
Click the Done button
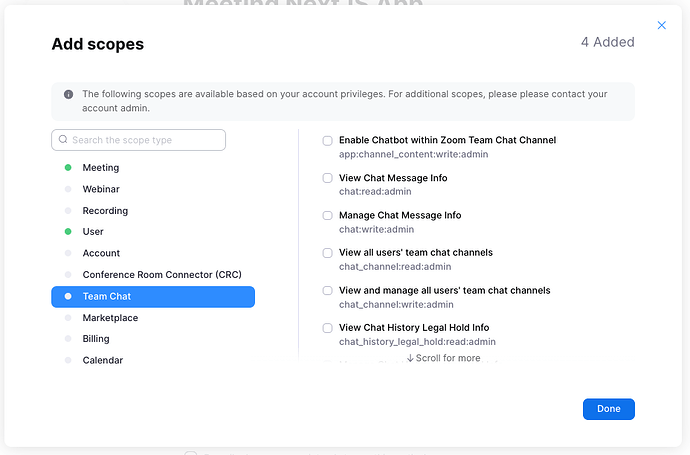[608, 409]
